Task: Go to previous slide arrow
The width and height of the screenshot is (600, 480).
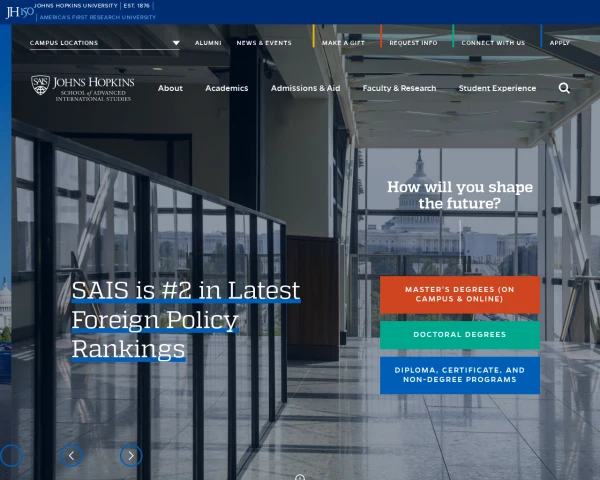Action: pyautogui.click(x=71, y=456)
